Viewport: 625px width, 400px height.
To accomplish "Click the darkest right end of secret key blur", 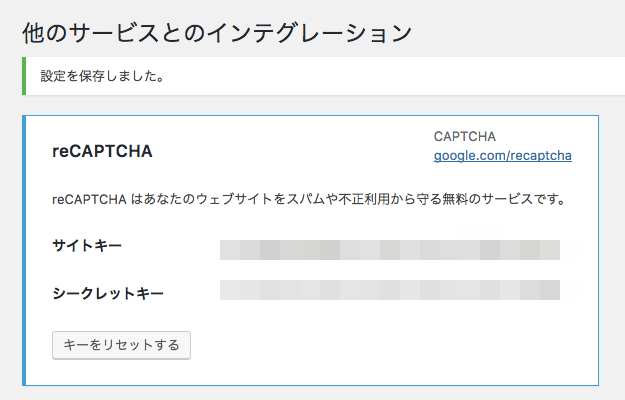I will pyautogui.click(x=550, y=290).
